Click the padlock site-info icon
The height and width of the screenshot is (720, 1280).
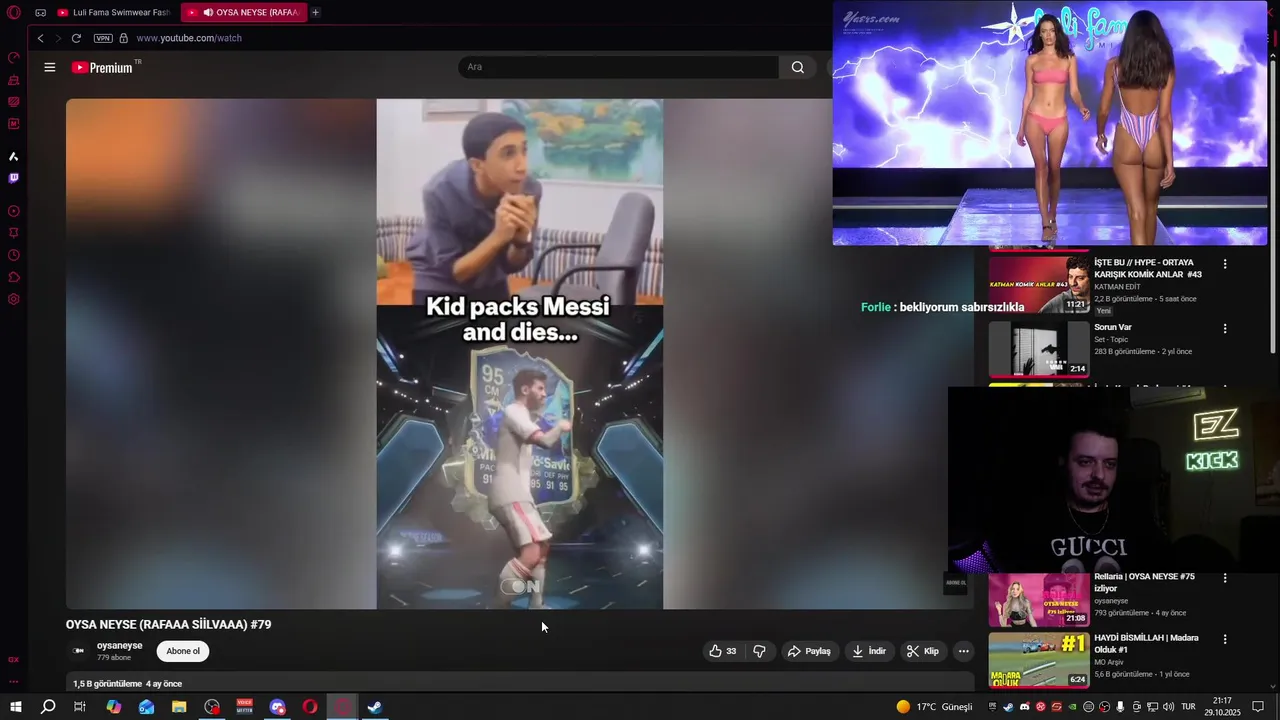point(124,38)
